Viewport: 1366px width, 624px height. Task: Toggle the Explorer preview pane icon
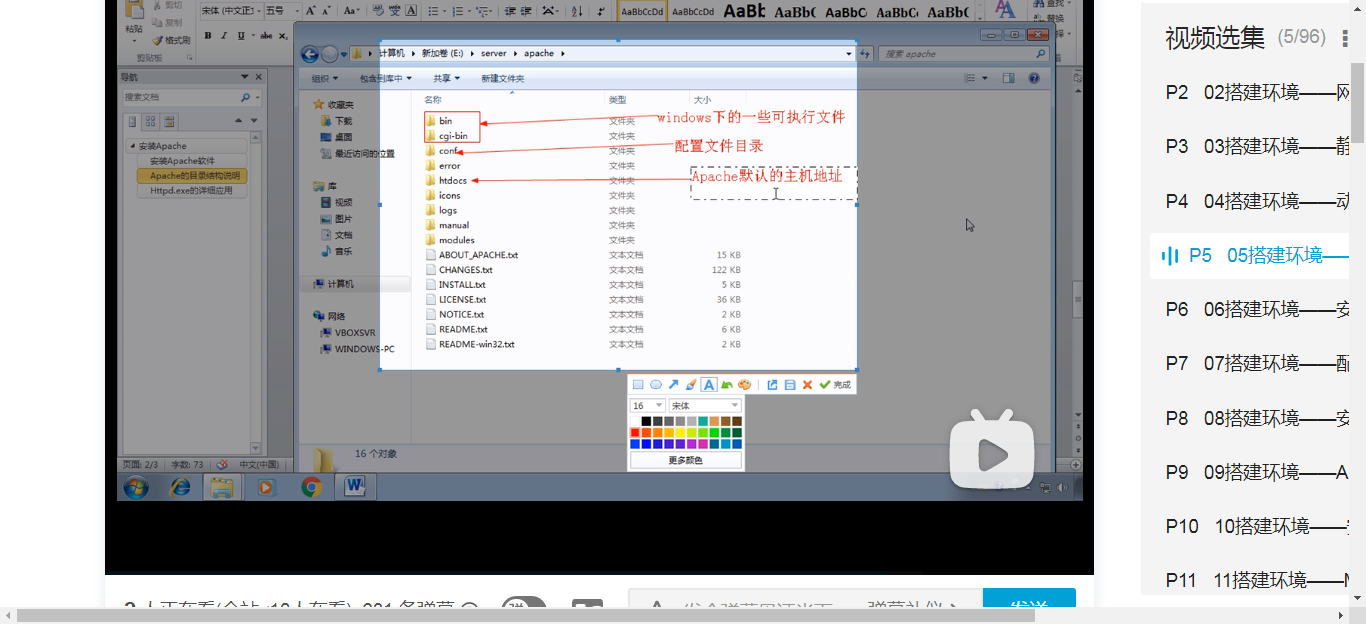[x=1008, y=78]
